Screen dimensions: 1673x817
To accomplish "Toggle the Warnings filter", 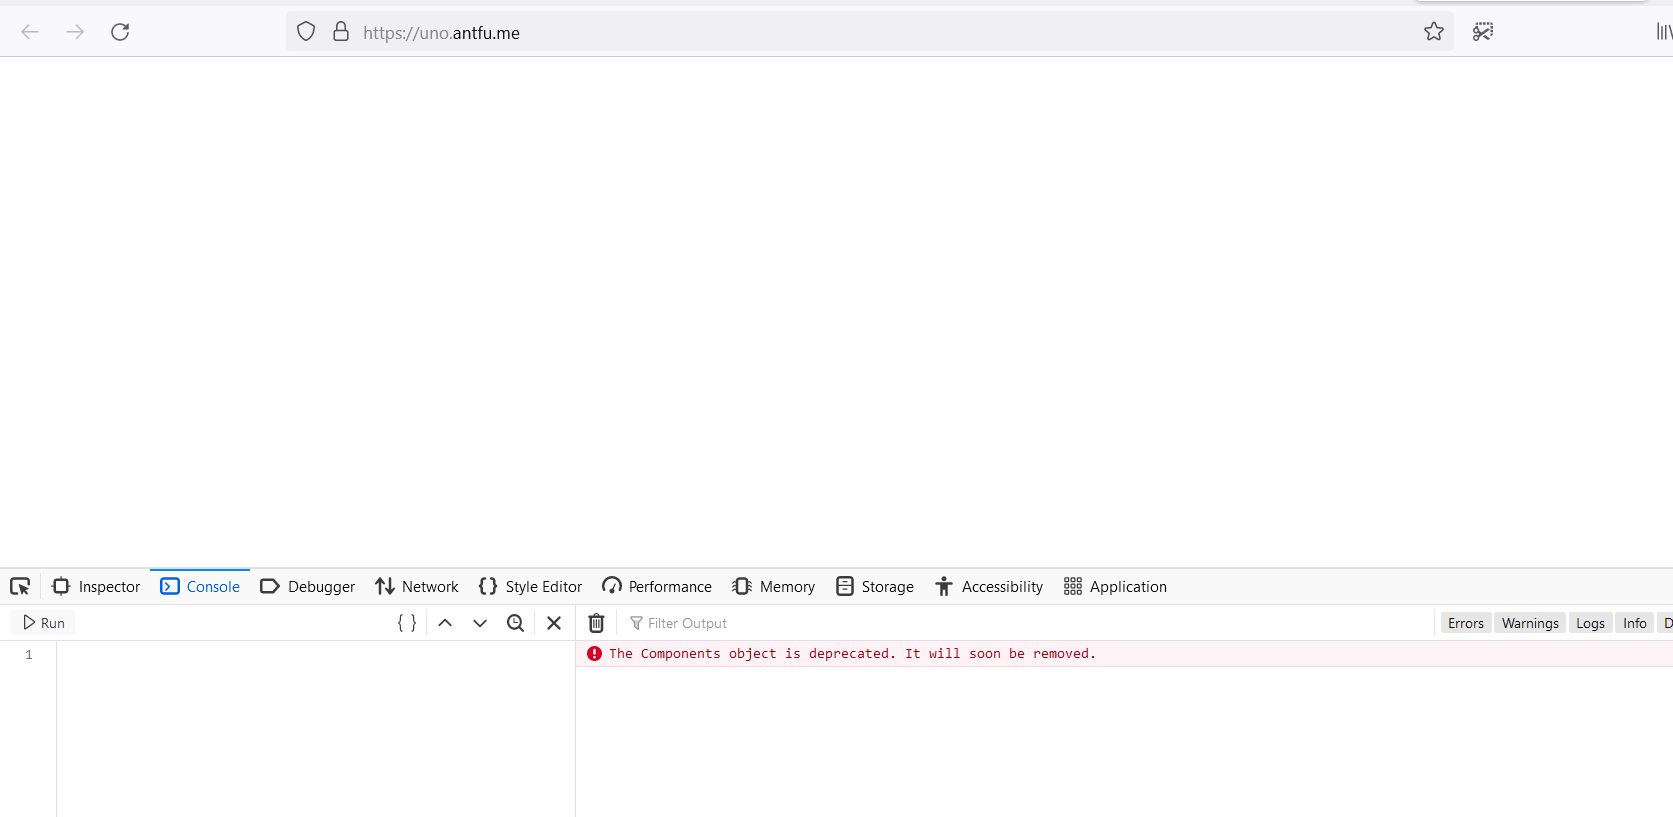I will (x=1530, y=623).
